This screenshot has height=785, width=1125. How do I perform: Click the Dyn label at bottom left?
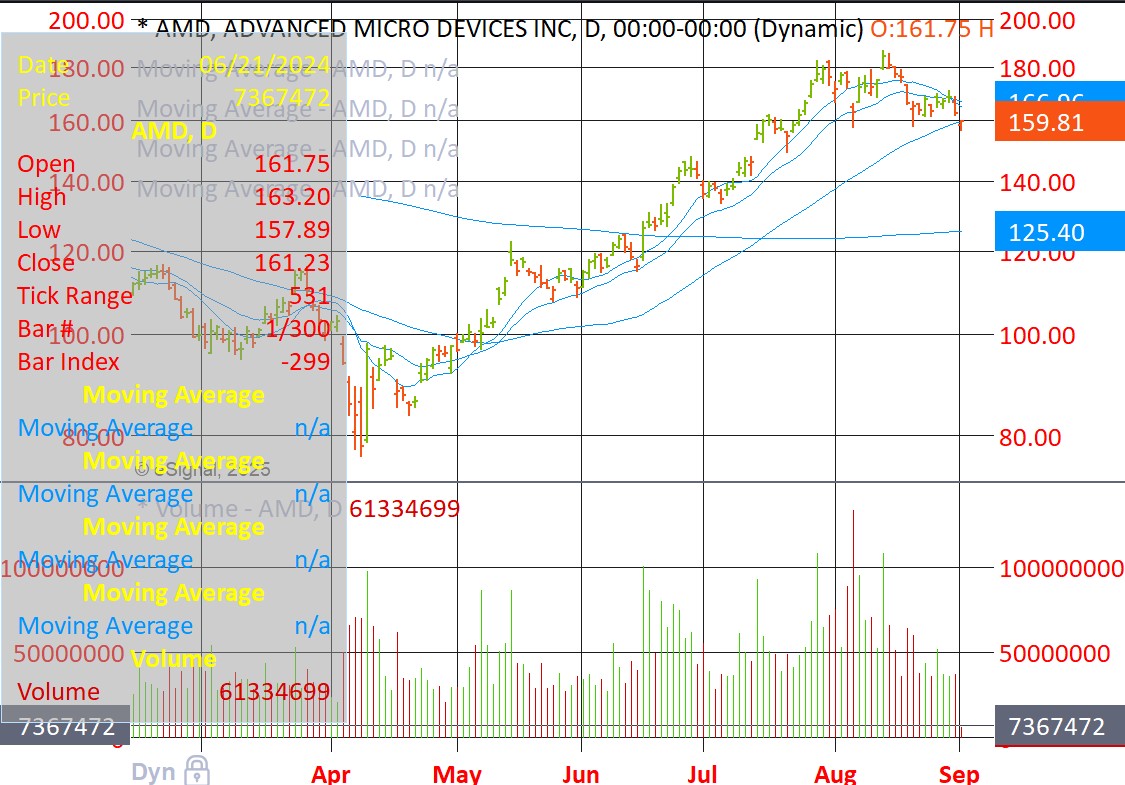tap(155, 772)
